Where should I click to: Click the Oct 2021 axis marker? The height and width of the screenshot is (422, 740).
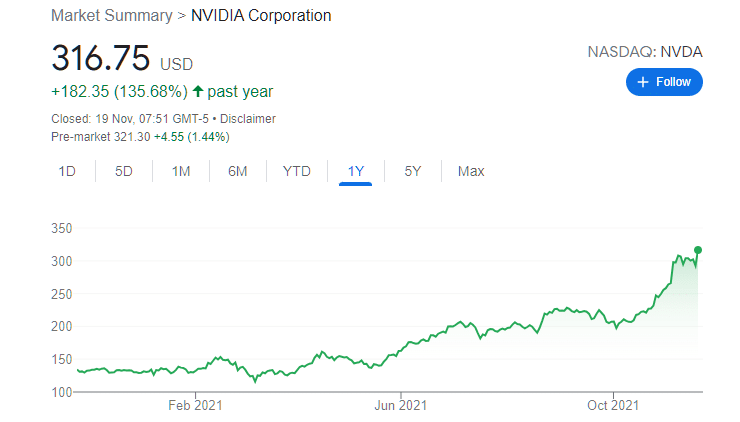613,405
